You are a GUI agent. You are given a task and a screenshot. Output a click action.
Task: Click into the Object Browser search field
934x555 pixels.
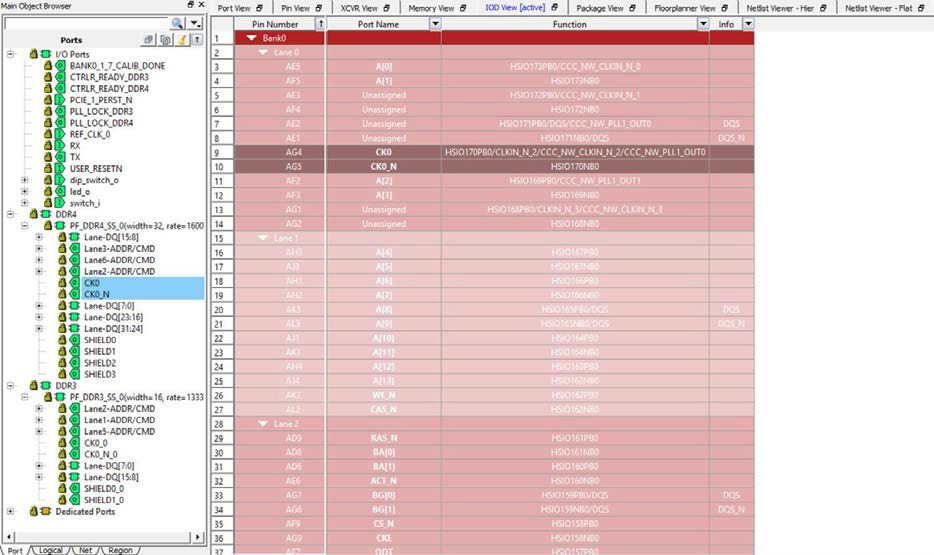(x=87, y=23)
